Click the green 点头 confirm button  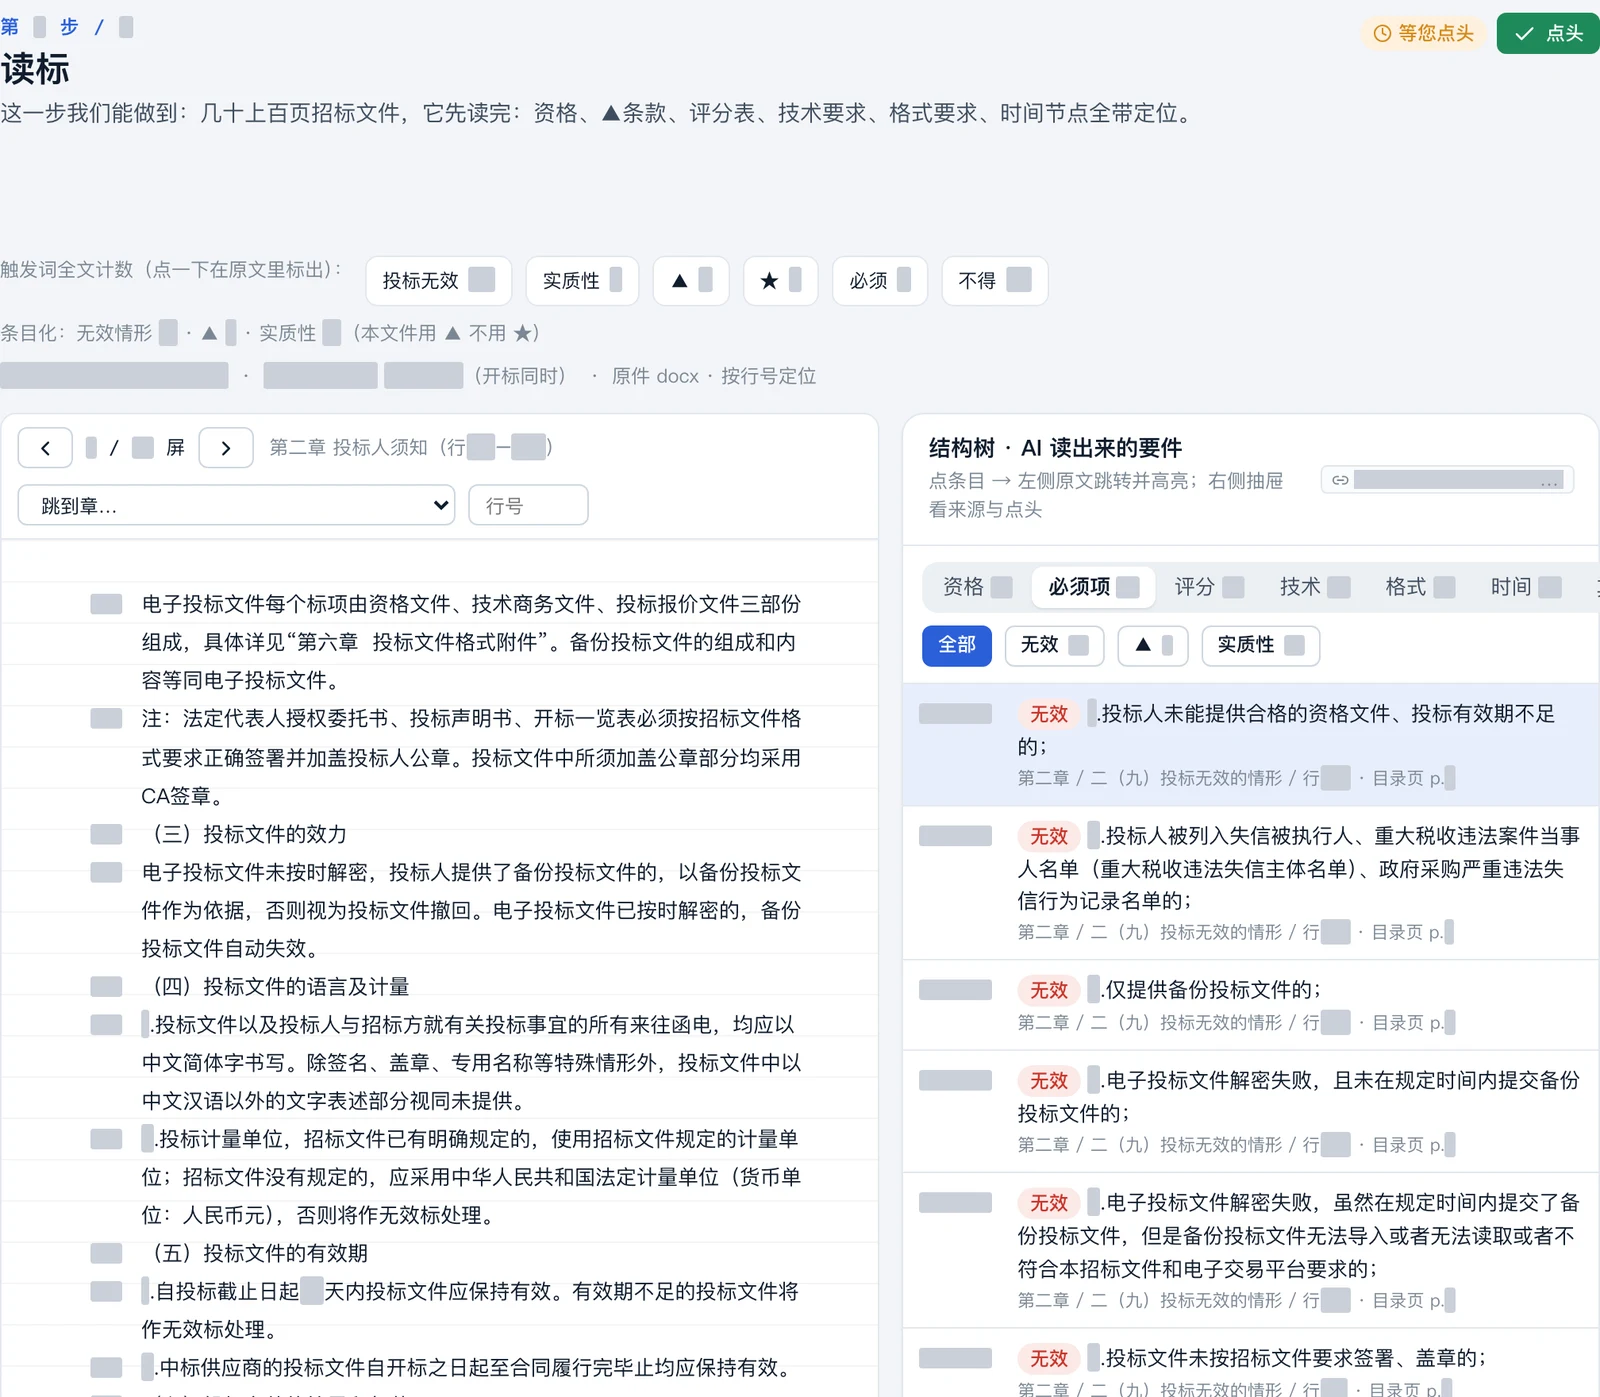[1548, 33]
